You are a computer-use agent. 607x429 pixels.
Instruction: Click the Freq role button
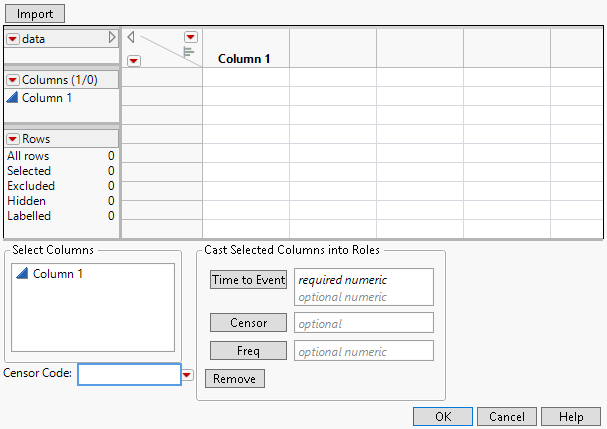[x=248, y=351]
